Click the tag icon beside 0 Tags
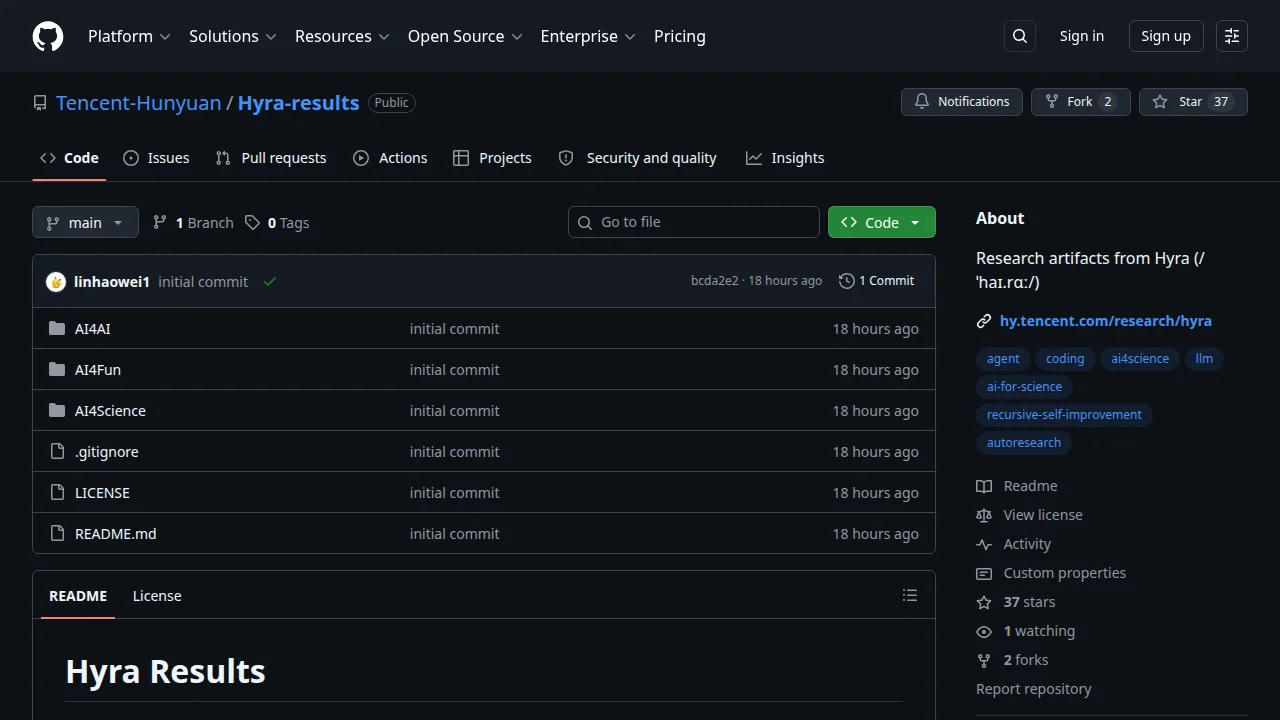 253,222
